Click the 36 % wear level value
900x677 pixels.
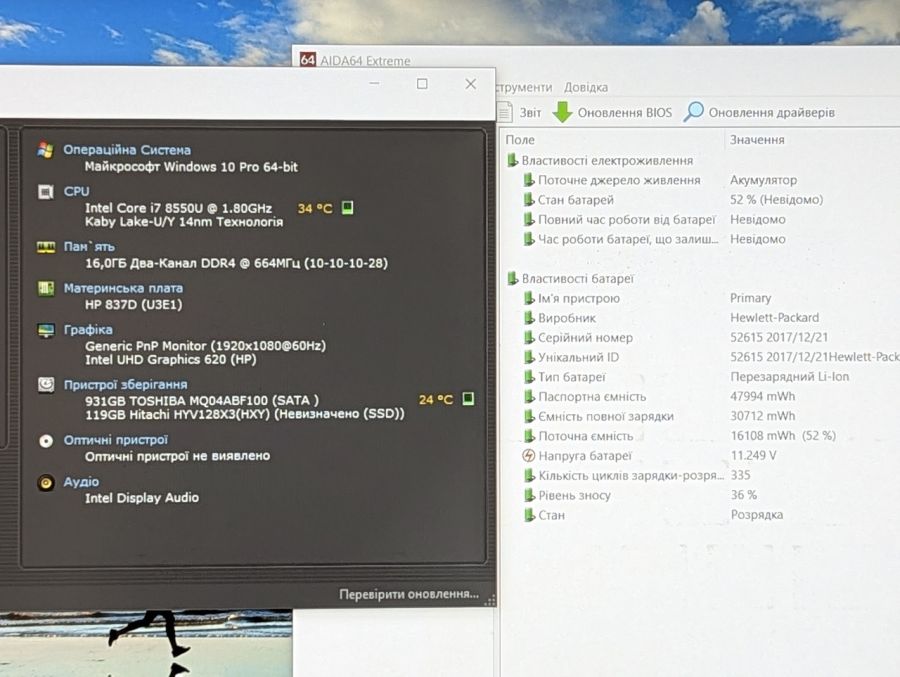743,495
